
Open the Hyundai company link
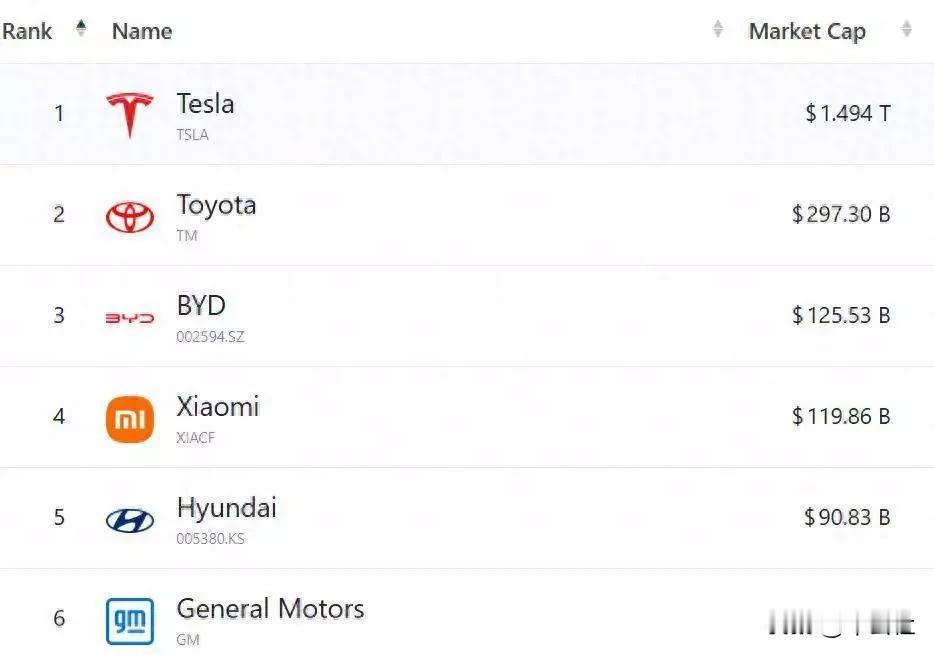(x=226, y=508)
